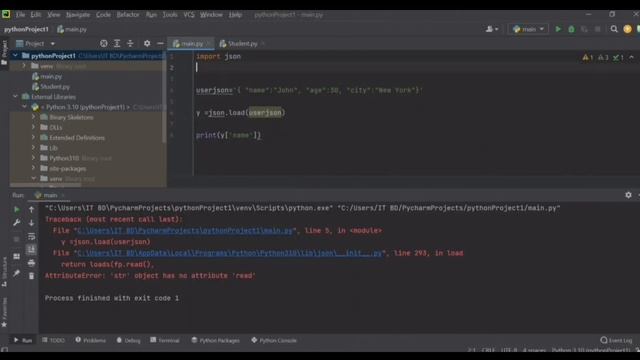The image size is (640, 360).
Task: Jump down the stack trace arrow
Action: pos(31,223)
